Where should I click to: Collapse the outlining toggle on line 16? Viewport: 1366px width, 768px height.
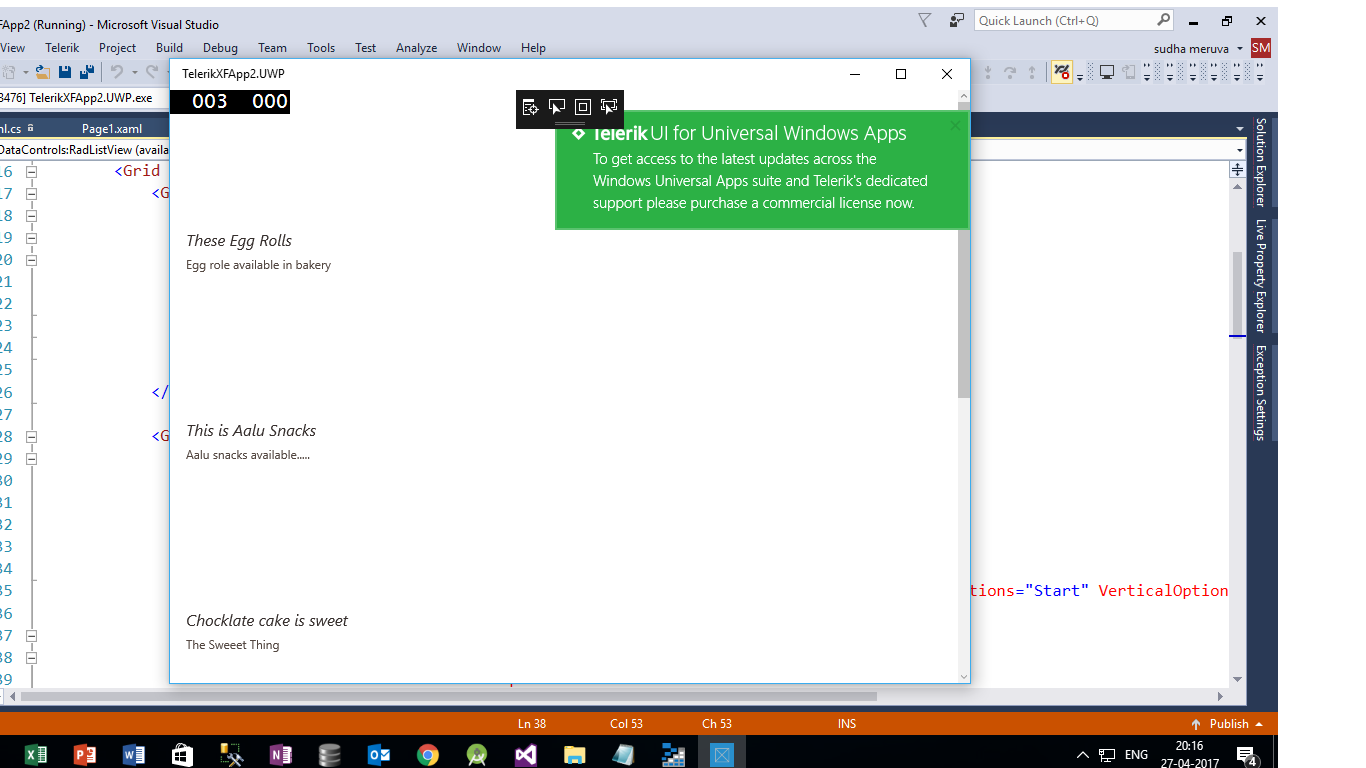tap(31, 171)
